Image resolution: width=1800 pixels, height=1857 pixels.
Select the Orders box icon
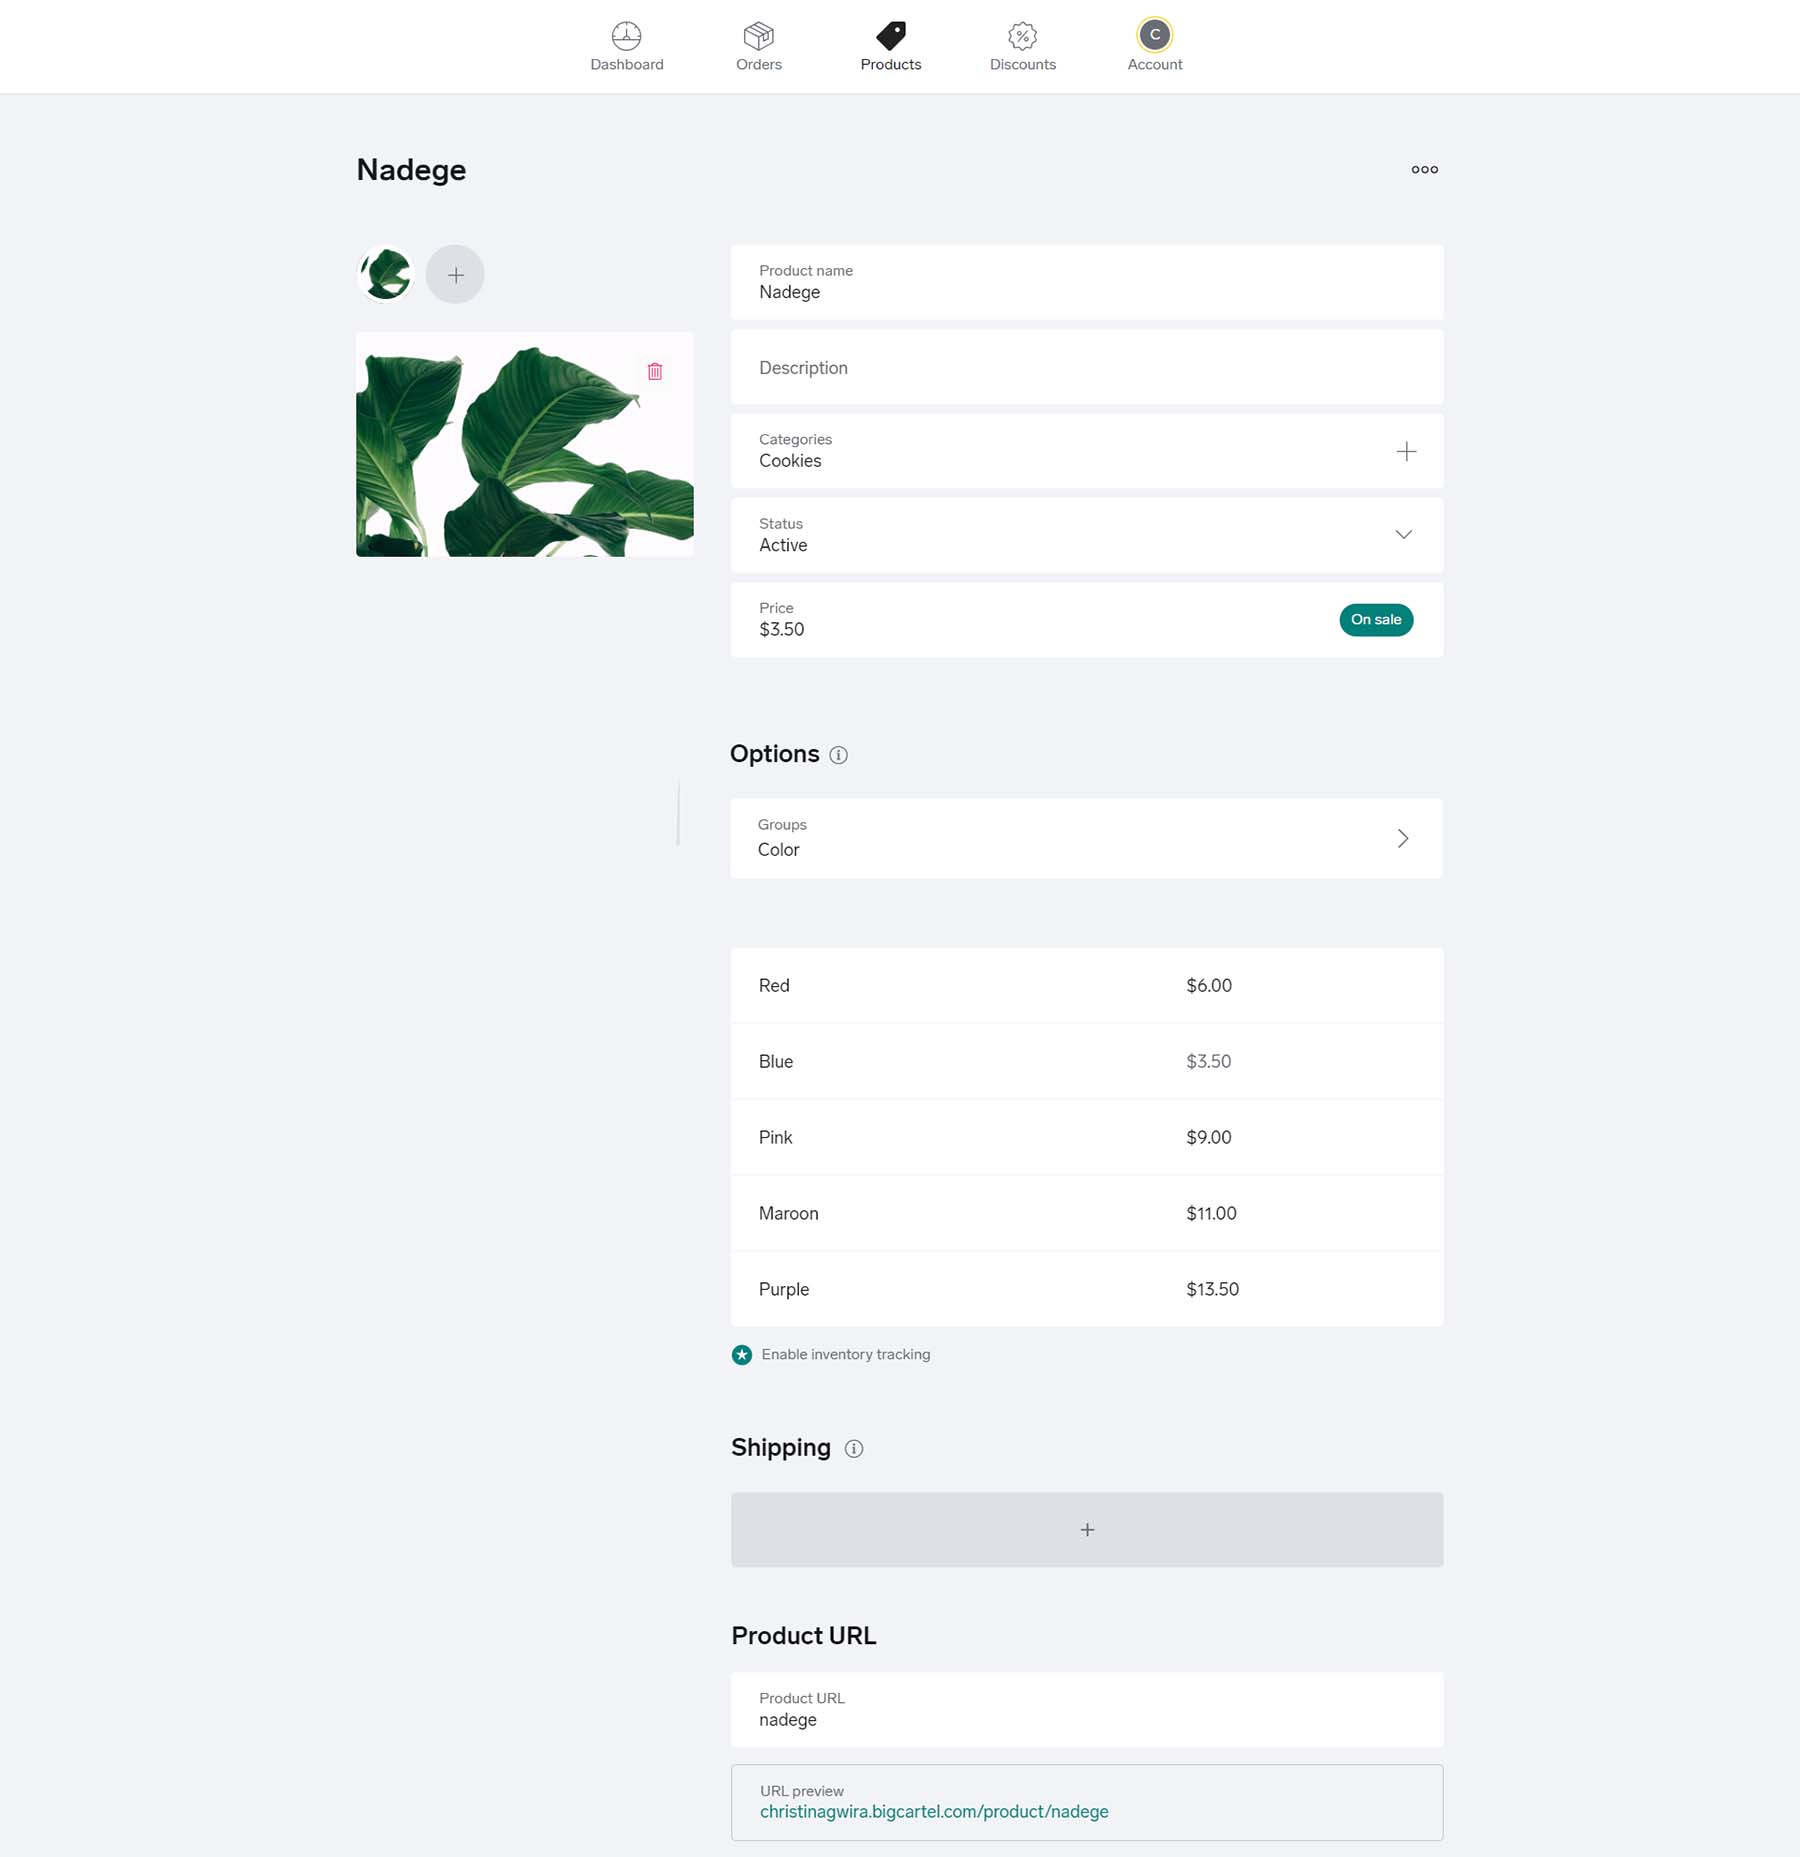point(758,34)
